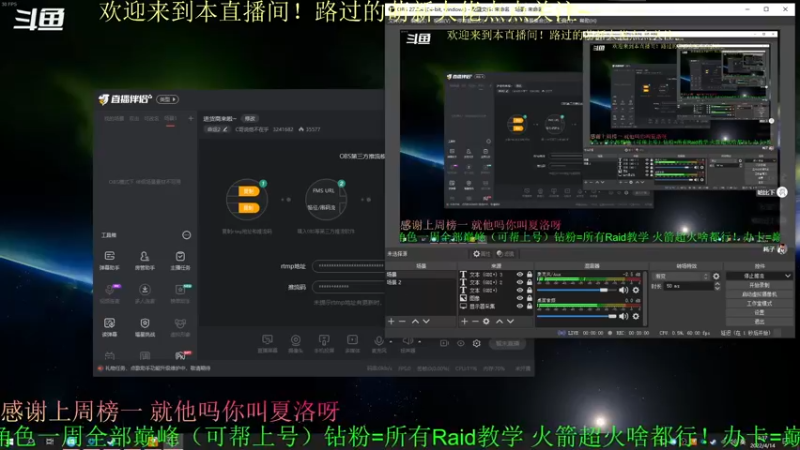Add a new scene tab with plus icon
This screenshot has width=800, height=450.
tap(191, 118)
